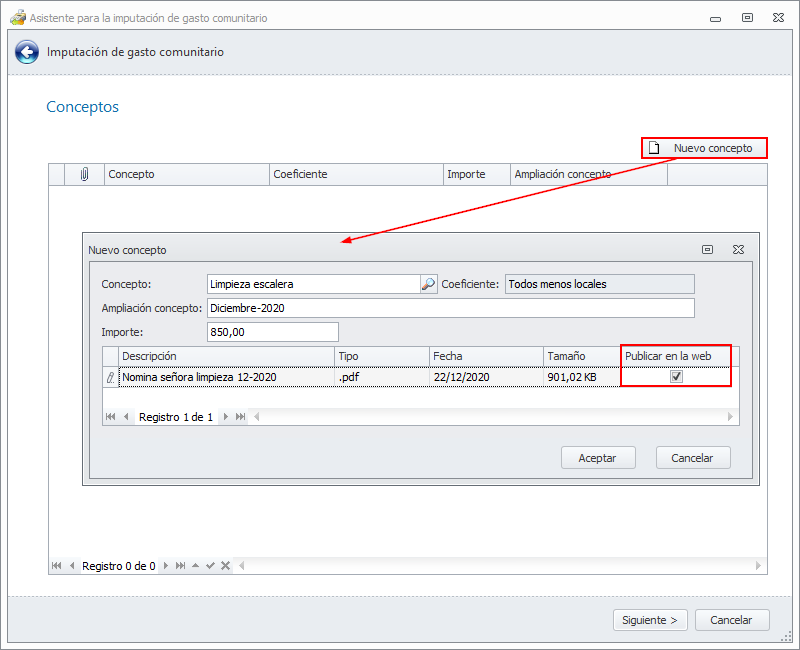Click the wizard application icon in title bar

tap(18, 18)
